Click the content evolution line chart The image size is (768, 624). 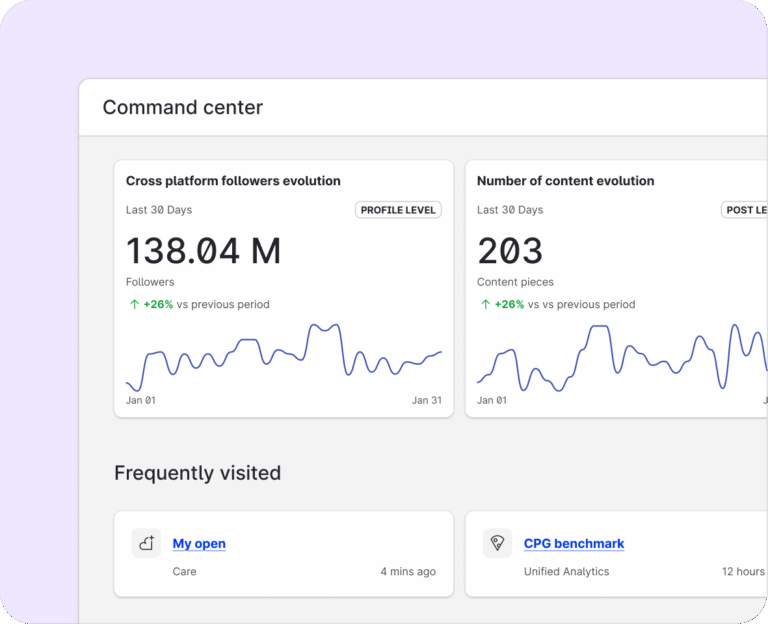(620, 356)
